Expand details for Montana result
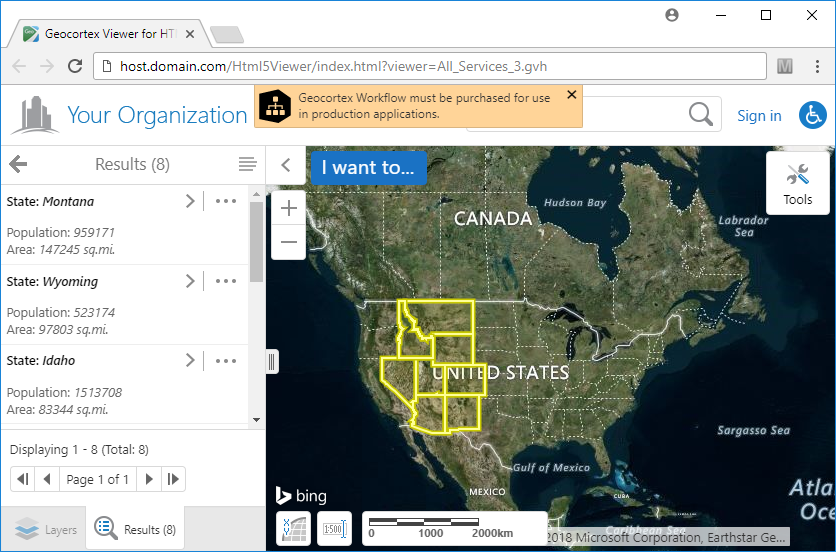Screen dimensions: 836x552 coord(190,201)
